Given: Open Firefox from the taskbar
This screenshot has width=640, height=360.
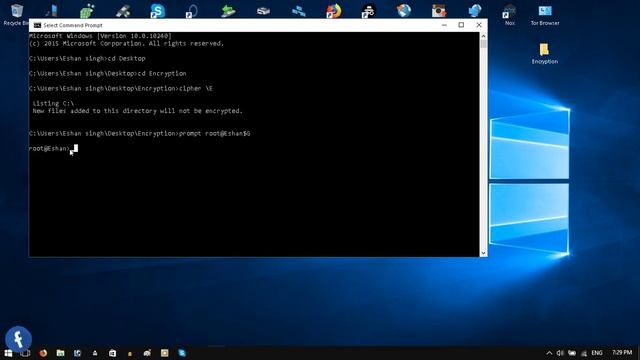Looking at the screenshot, I should click(43, 353).
